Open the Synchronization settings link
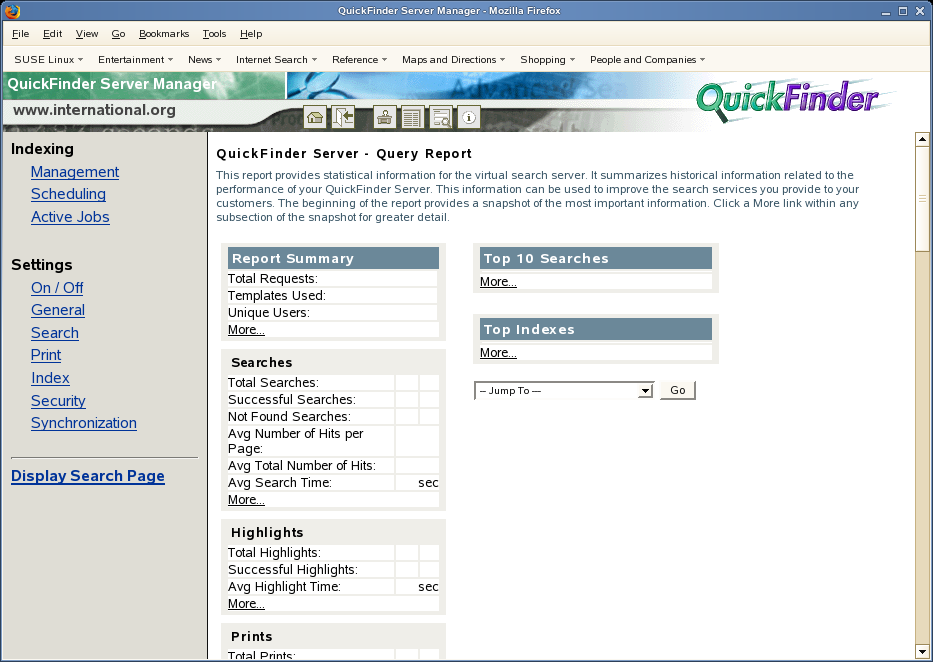 (x=84, y=423)
